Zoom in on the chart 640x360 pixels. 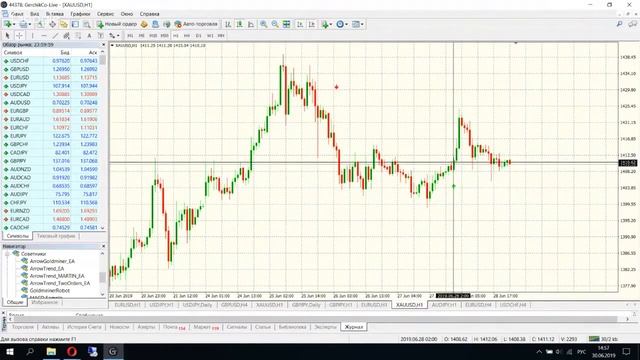point(264,24)
